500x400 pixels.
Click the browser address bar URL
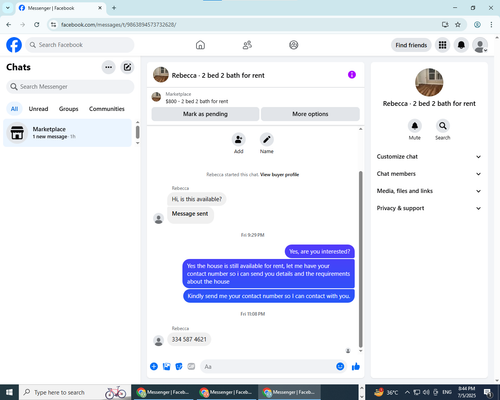click(x=118, y=25)
